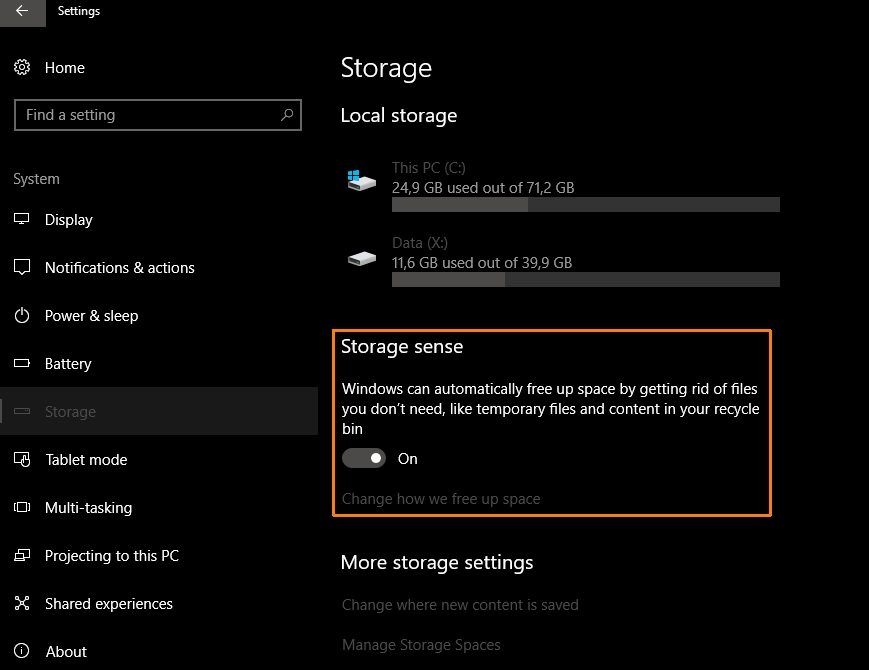This screenshot has width=869, height=670.
Task: Select Storage in the sidebar
Action: 70,412
